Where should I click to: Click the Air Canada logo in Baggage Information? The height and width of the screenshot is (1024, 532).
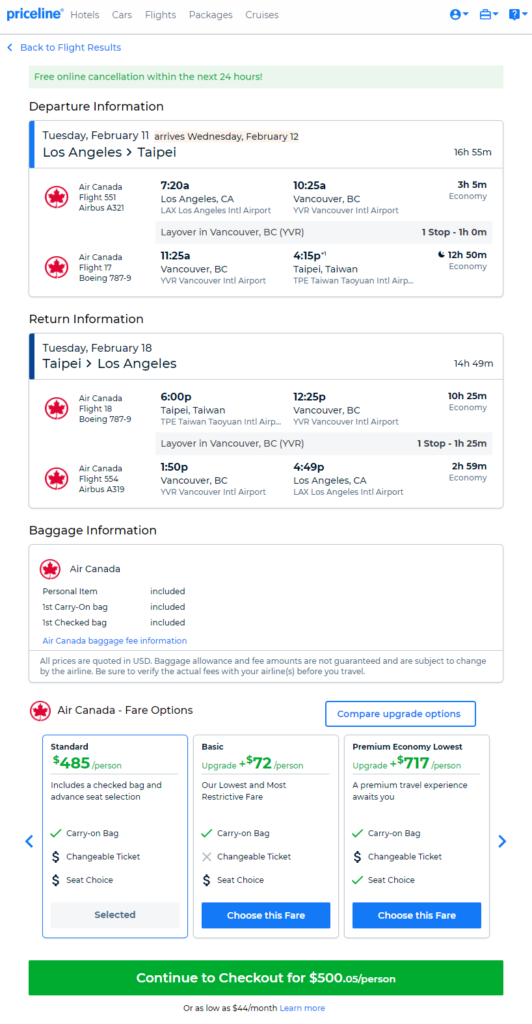[x=50, y=569]
